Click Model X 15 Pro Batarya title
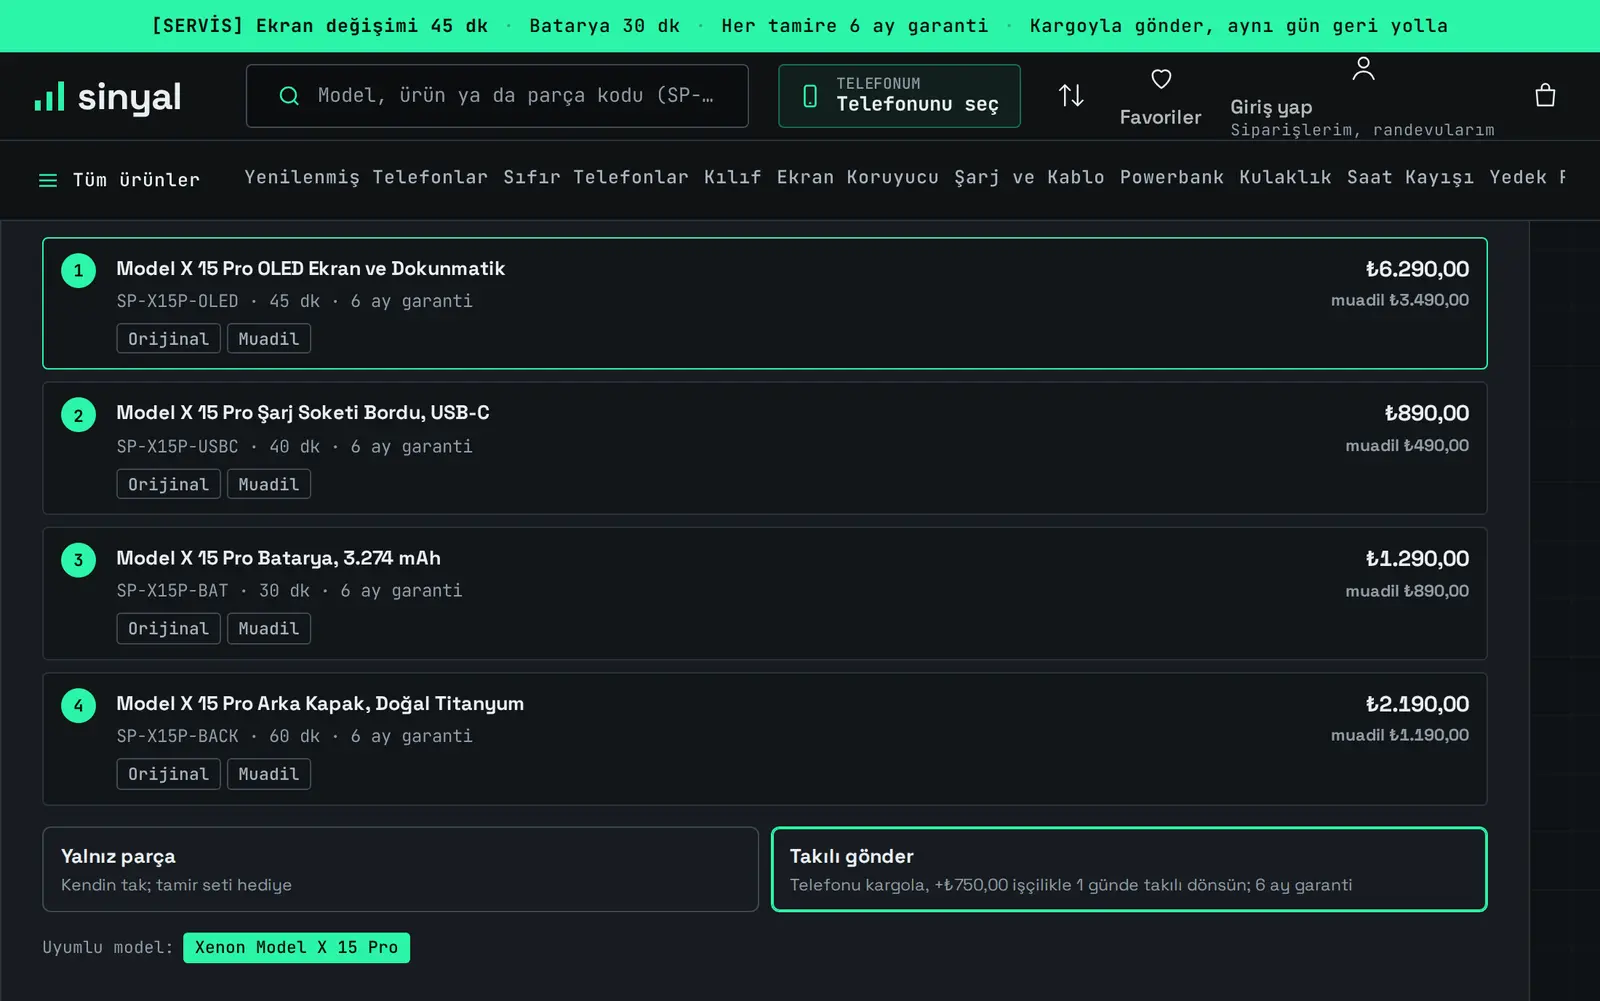This screenshot has height=1001, width=1600. click(x=278, y=558)
